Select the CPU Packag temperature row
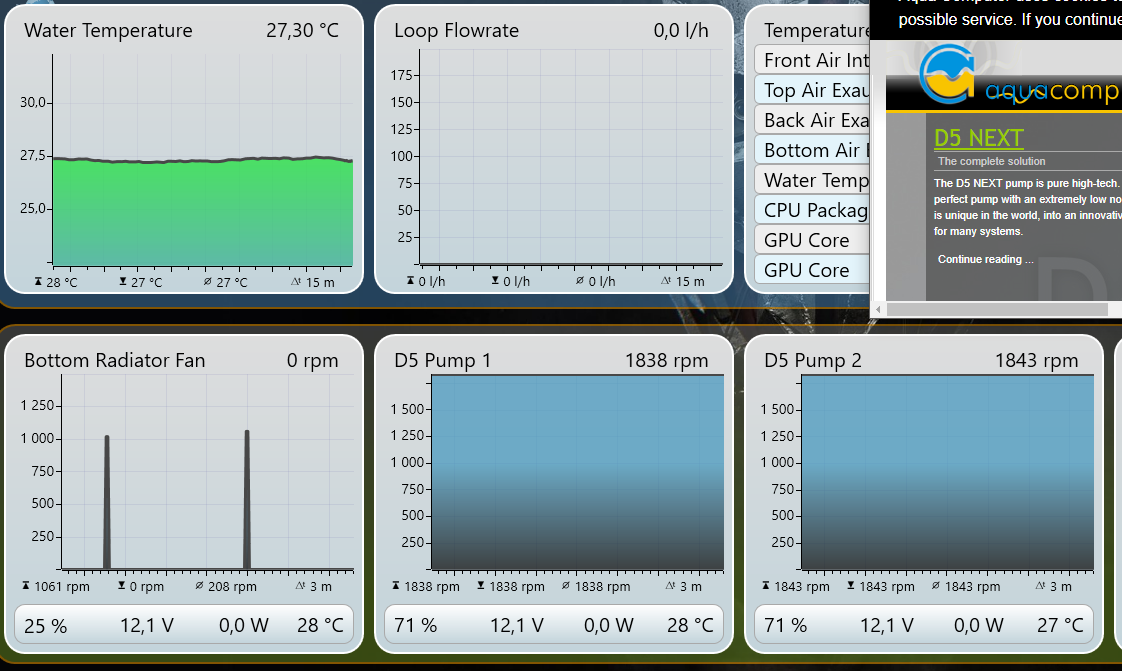This screenshot has width=1122, height=671. point(812,210)
